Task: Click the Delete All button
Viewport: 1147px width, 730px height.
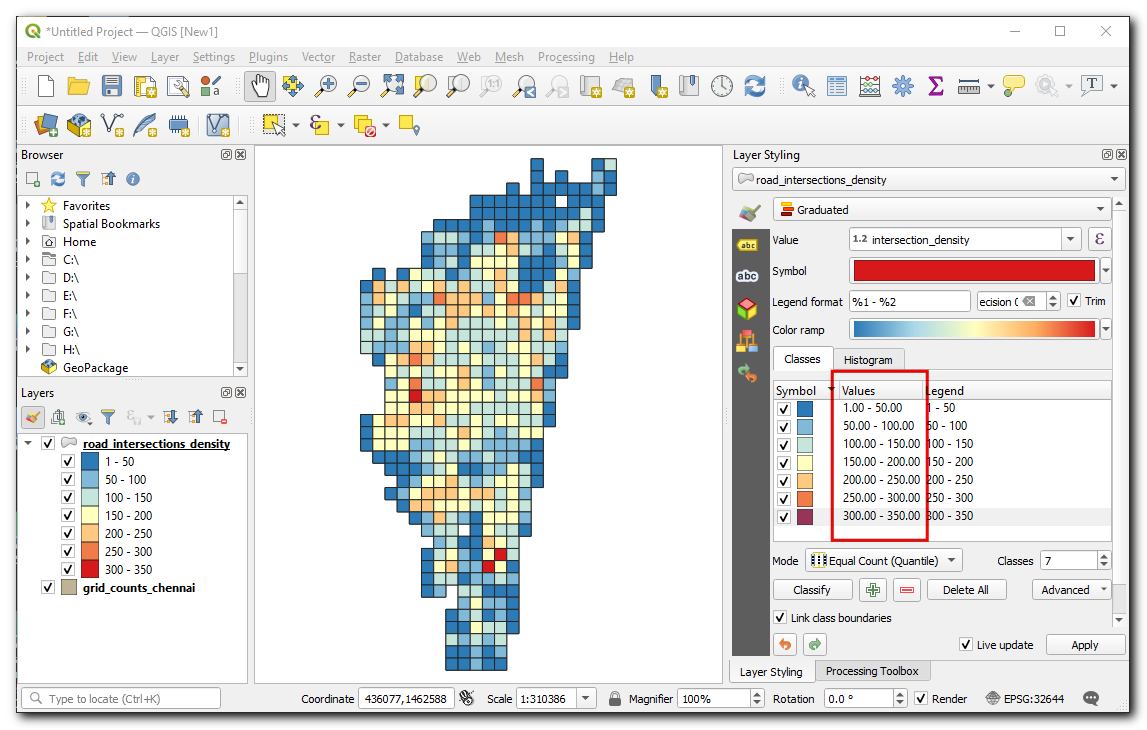Action: (x=964, y=590)
